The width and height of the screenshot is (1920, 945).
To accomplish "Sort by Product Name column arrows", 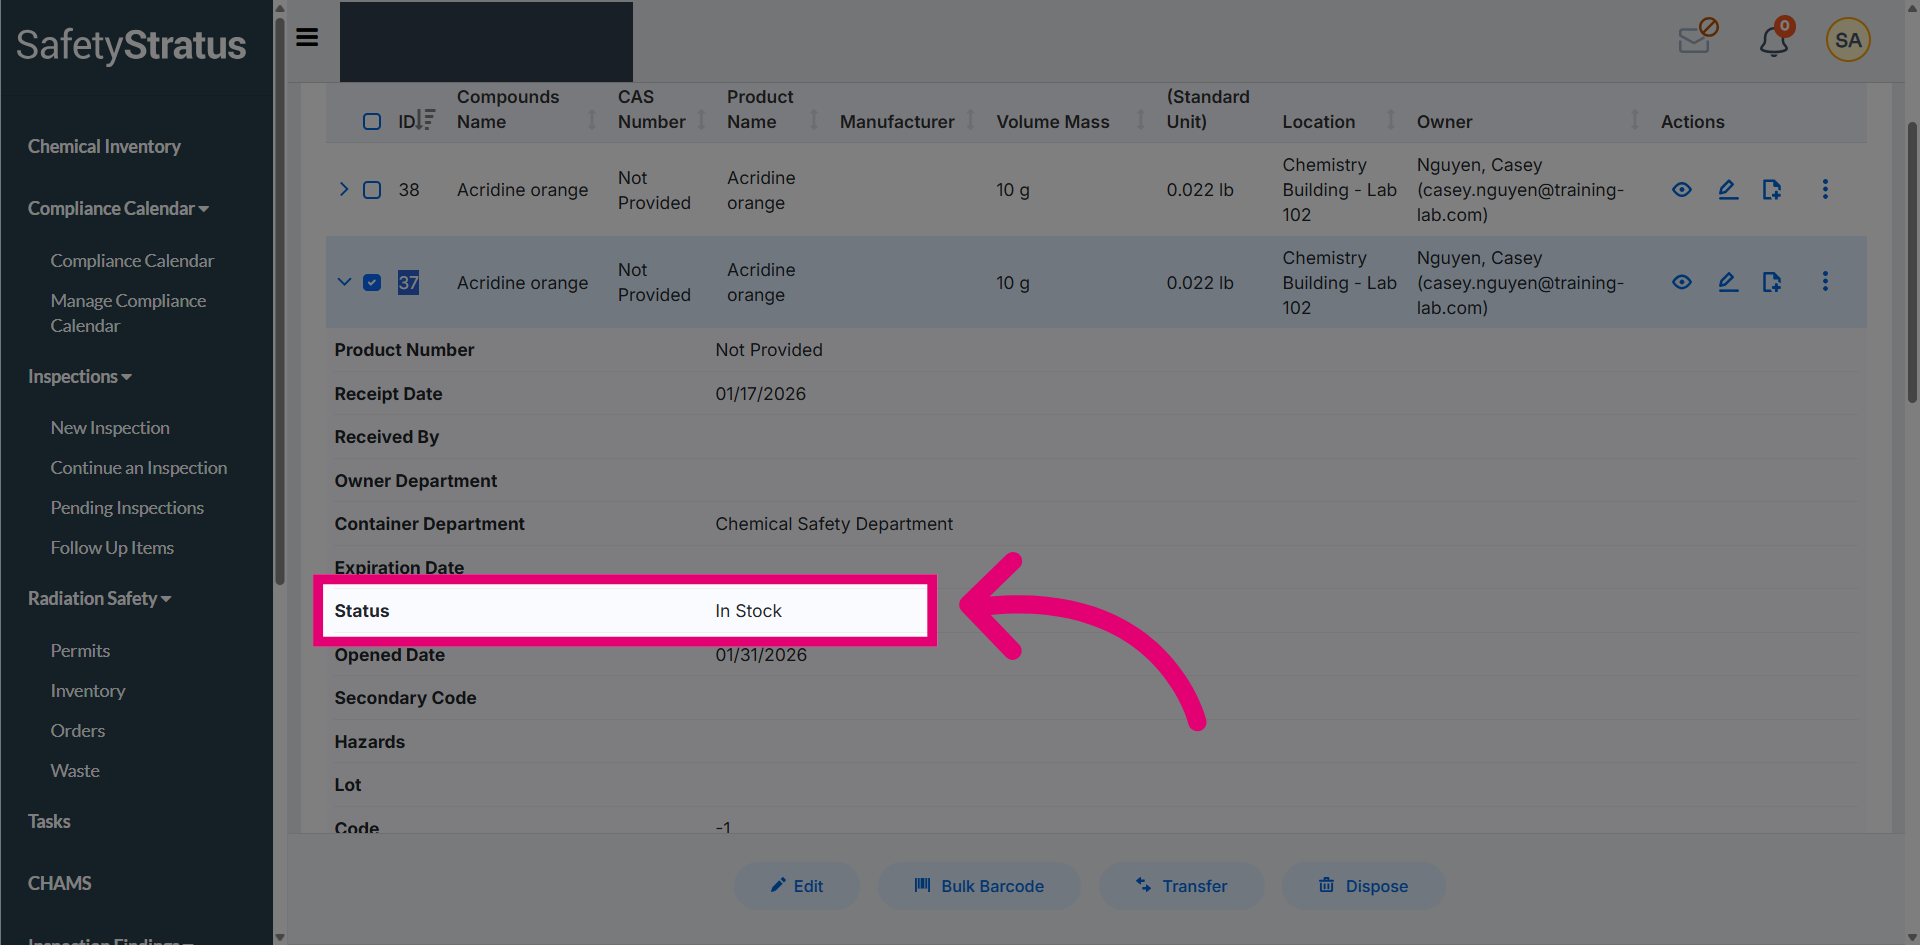I will pyautogui.click(x=814, y=121).
